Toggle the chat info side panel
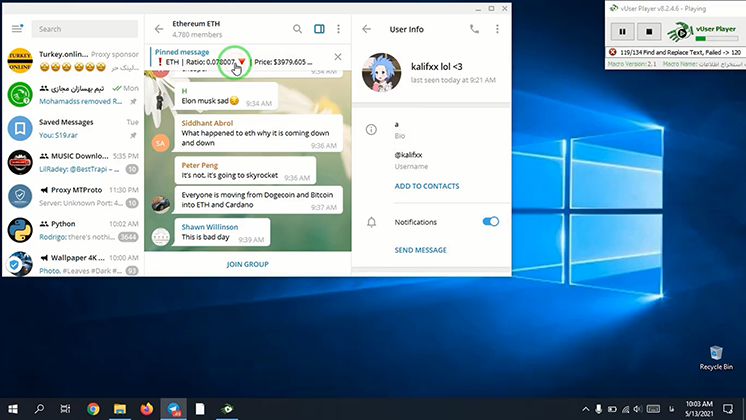 319,29
